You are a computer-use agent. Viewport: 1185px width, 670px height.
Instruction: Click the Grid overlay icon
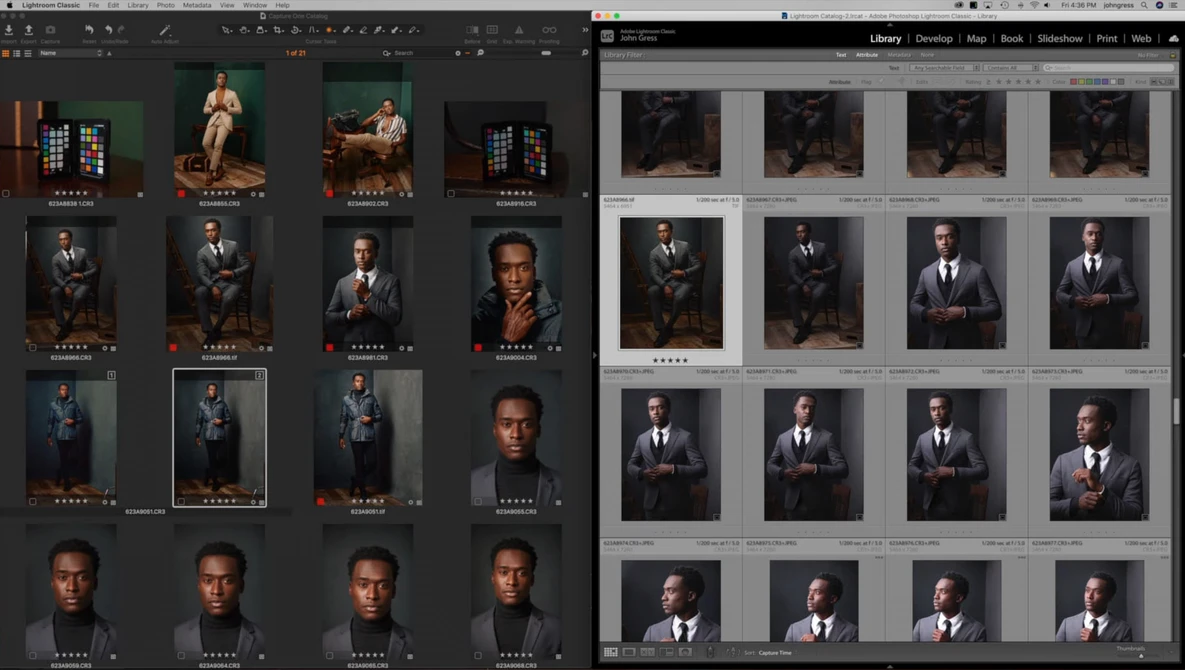(492, 29)
